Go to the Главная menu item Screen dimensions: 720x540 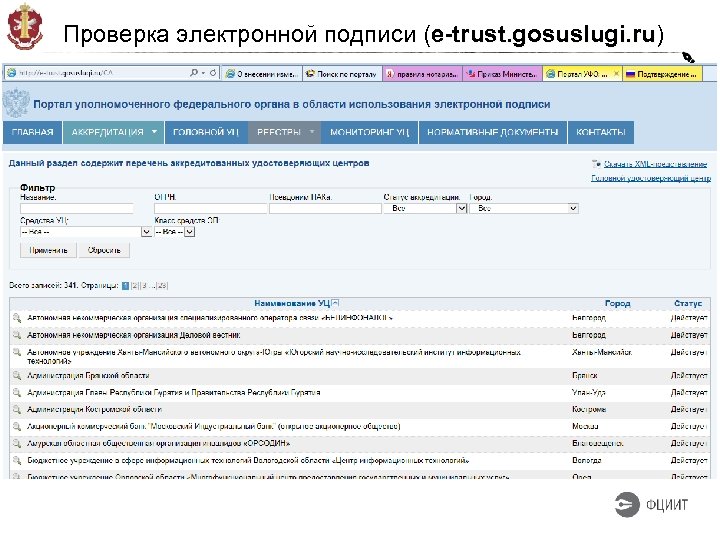32,132
